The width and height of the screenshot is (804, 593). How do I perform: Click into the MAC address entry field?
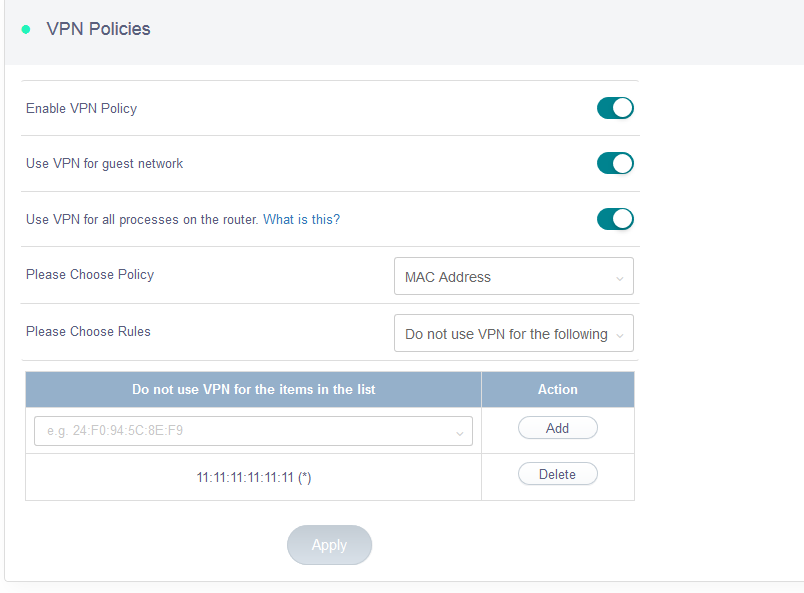pos(240,431)
